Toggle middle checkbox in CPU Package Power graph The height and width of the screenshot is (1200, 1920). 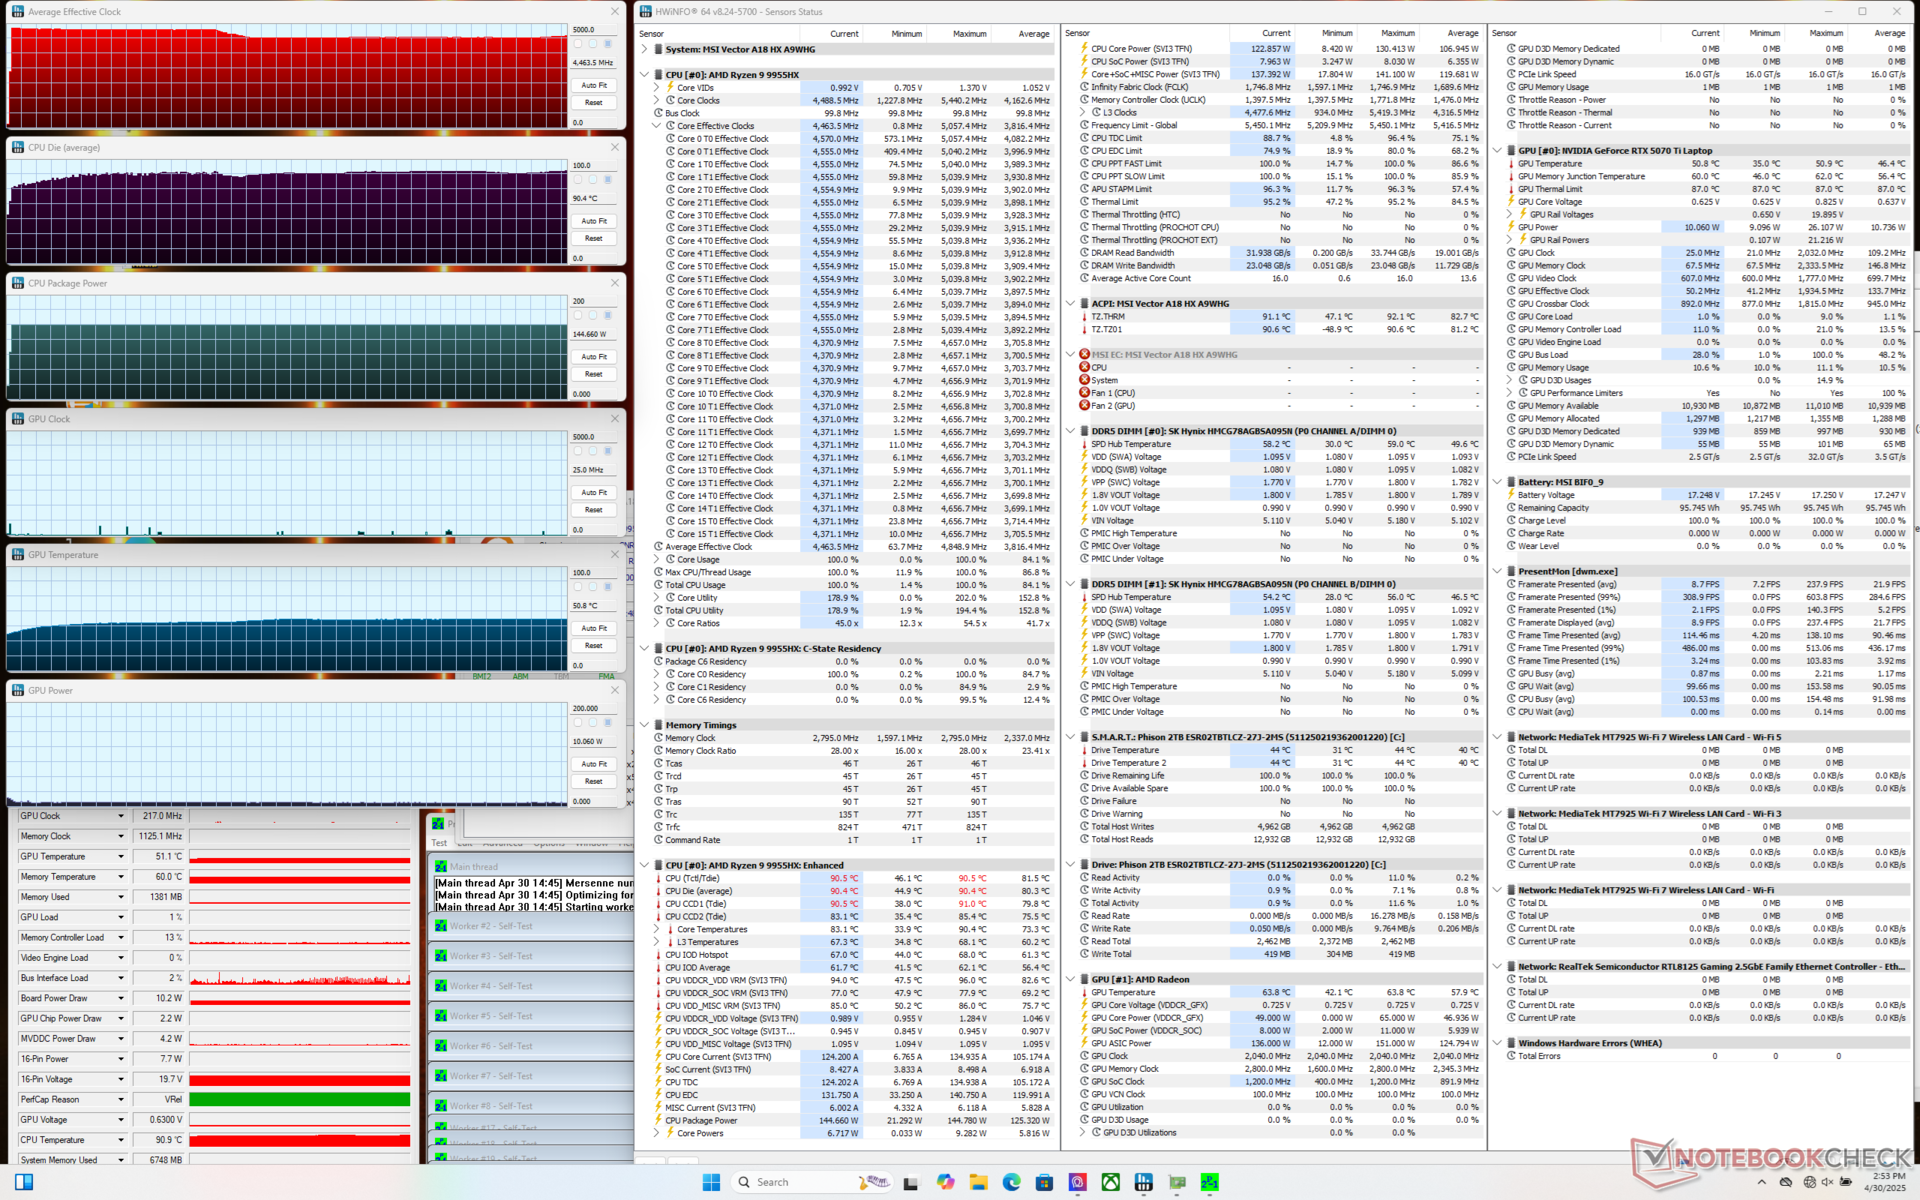[x=592, y=315]
